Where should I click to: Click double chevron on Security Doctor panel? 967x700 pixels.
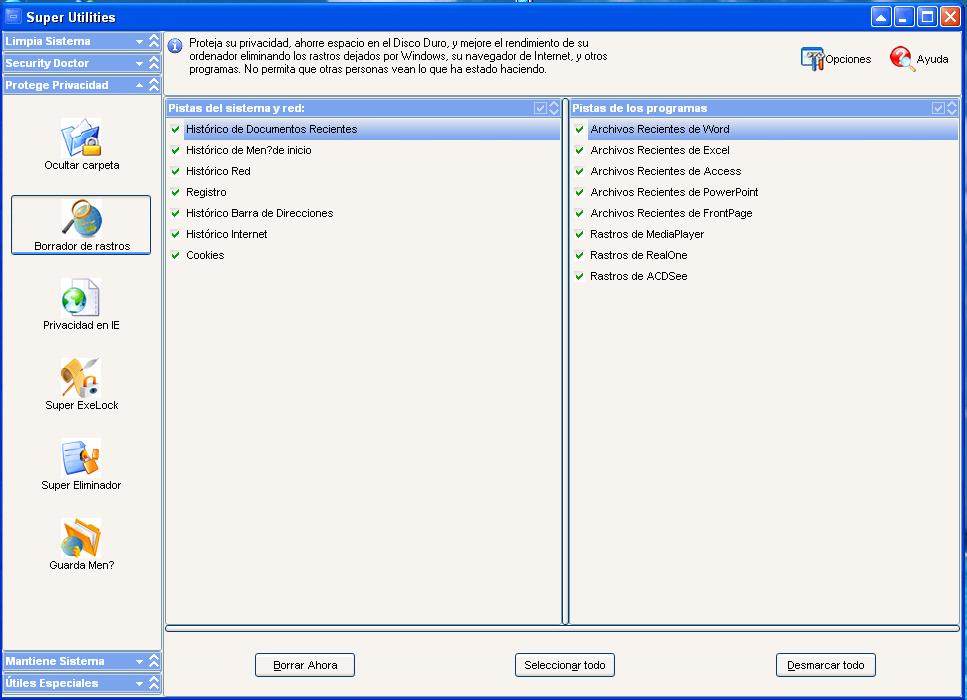(154, 63)
